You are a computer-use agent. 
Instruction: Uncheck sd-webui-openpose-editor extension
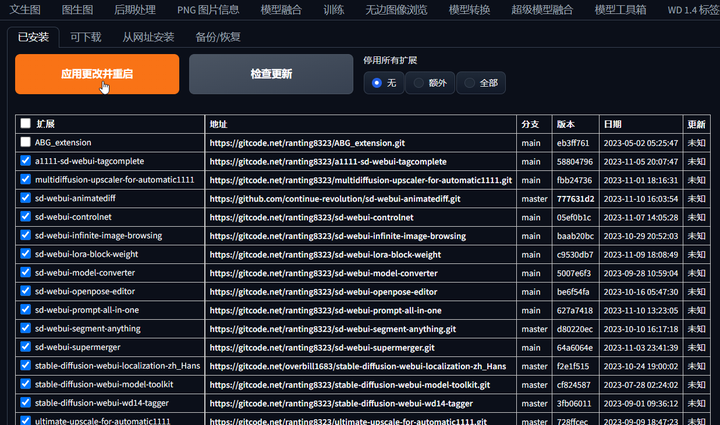pos(26,291)
